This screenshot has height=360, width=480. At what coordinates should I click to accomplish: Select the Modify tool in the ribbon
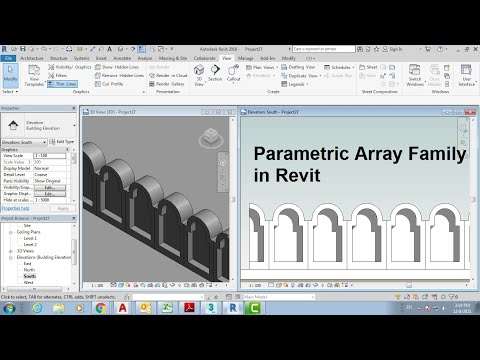point(10,75)
